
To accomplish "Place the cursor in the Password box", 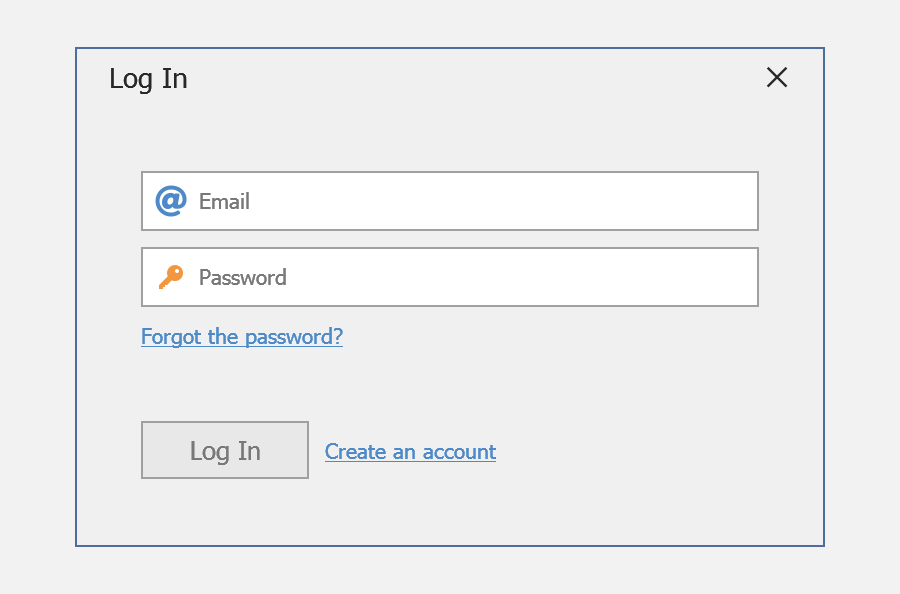I will coord(500,277).
